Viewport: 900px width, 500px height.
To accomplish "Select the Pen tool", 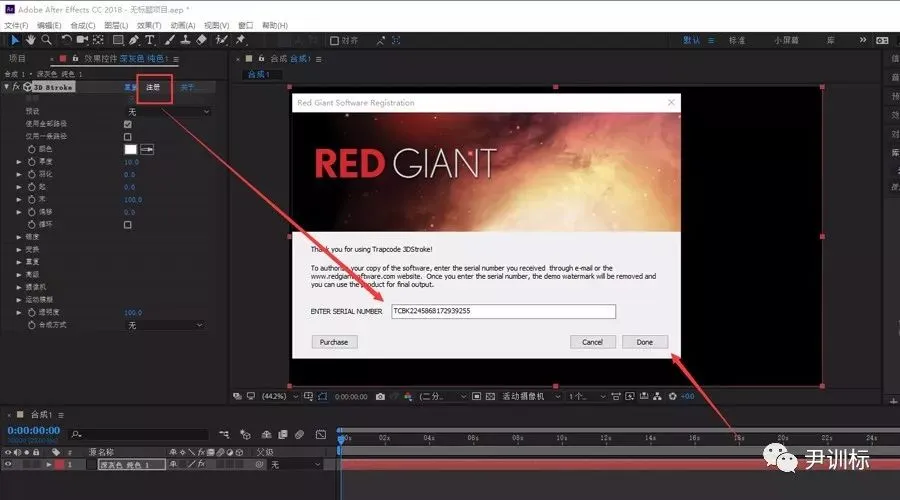I will [x=134, y=40].
